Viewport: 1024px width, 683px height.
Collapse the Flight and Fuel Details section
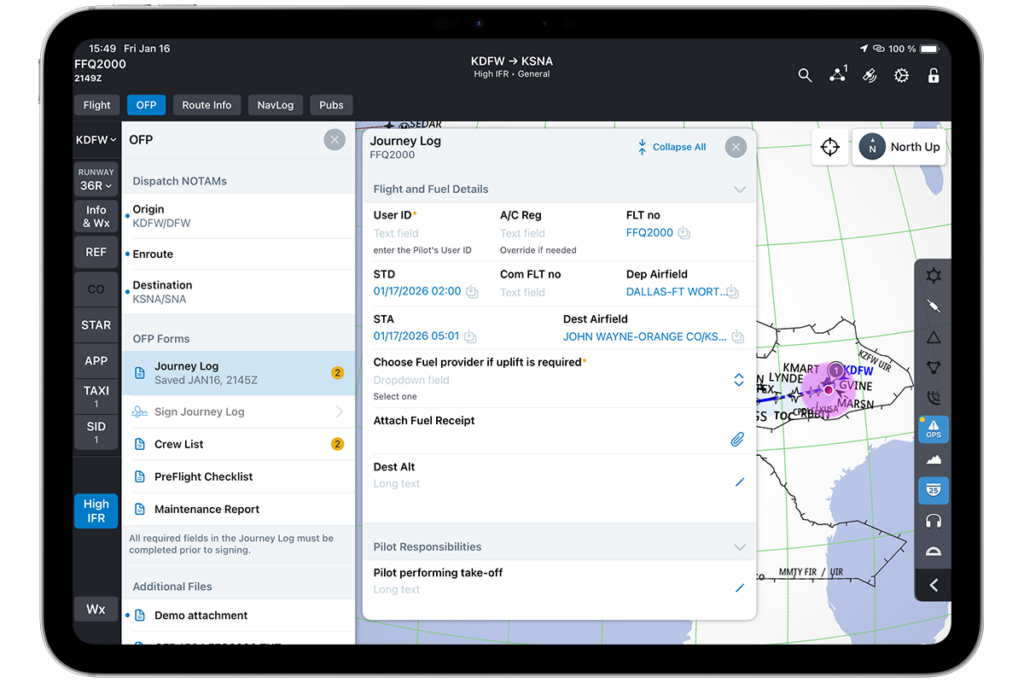click(739, 189)
